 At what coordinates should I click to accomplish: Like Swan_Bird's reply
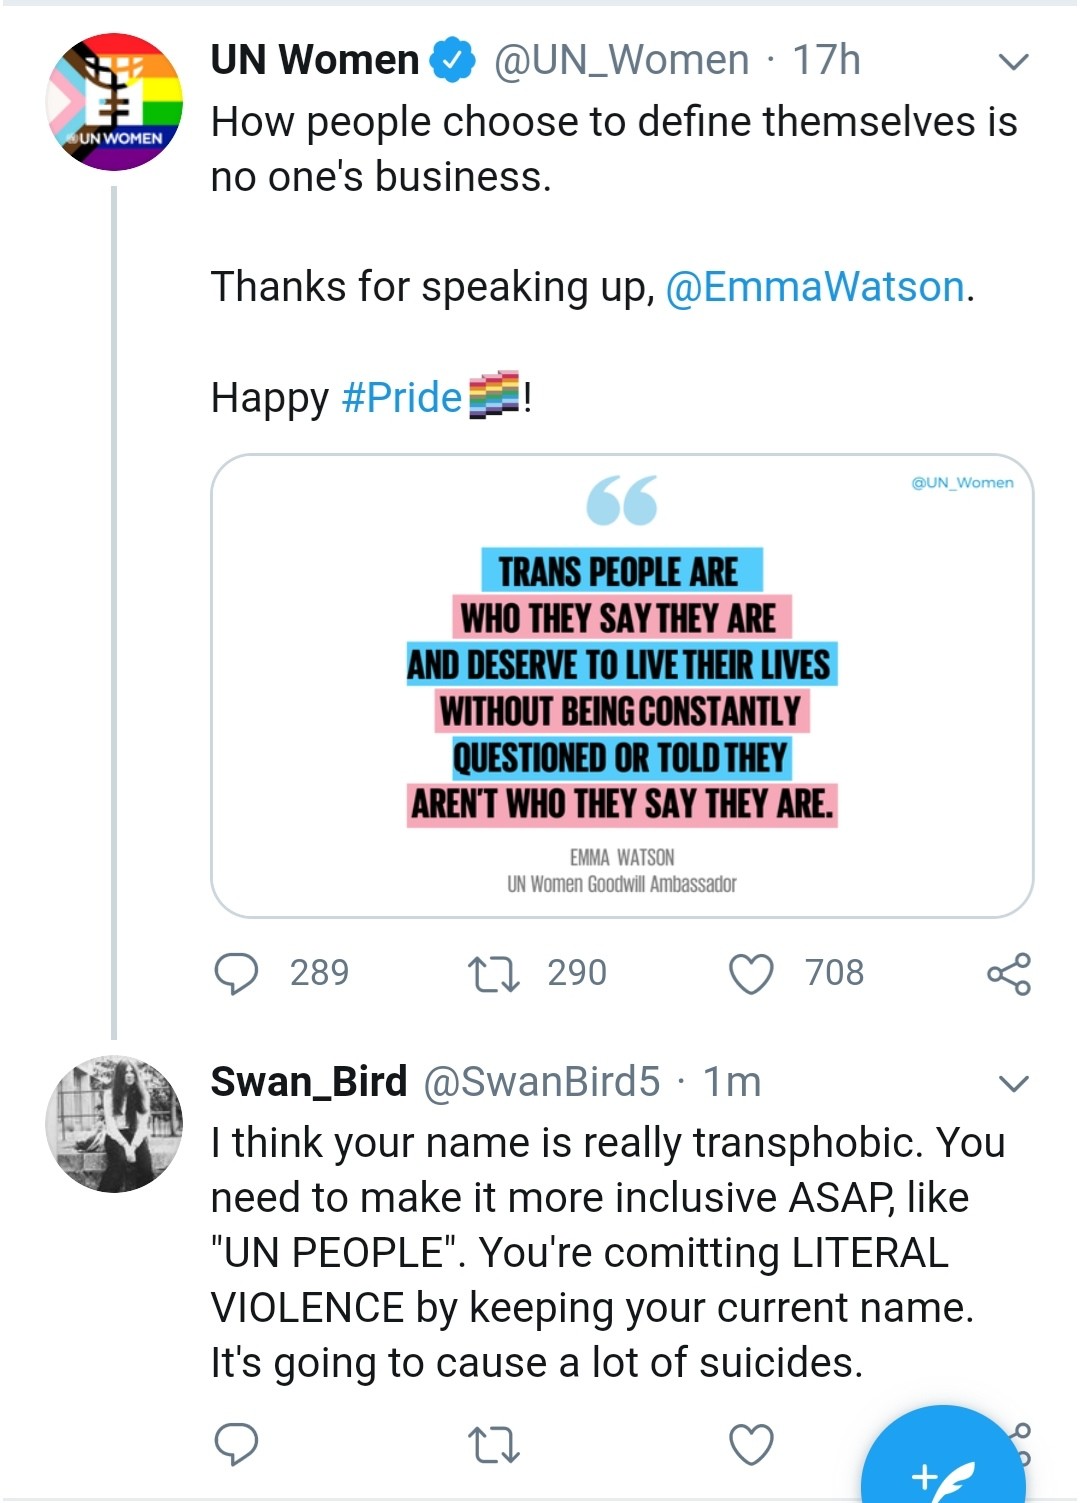751,1444
